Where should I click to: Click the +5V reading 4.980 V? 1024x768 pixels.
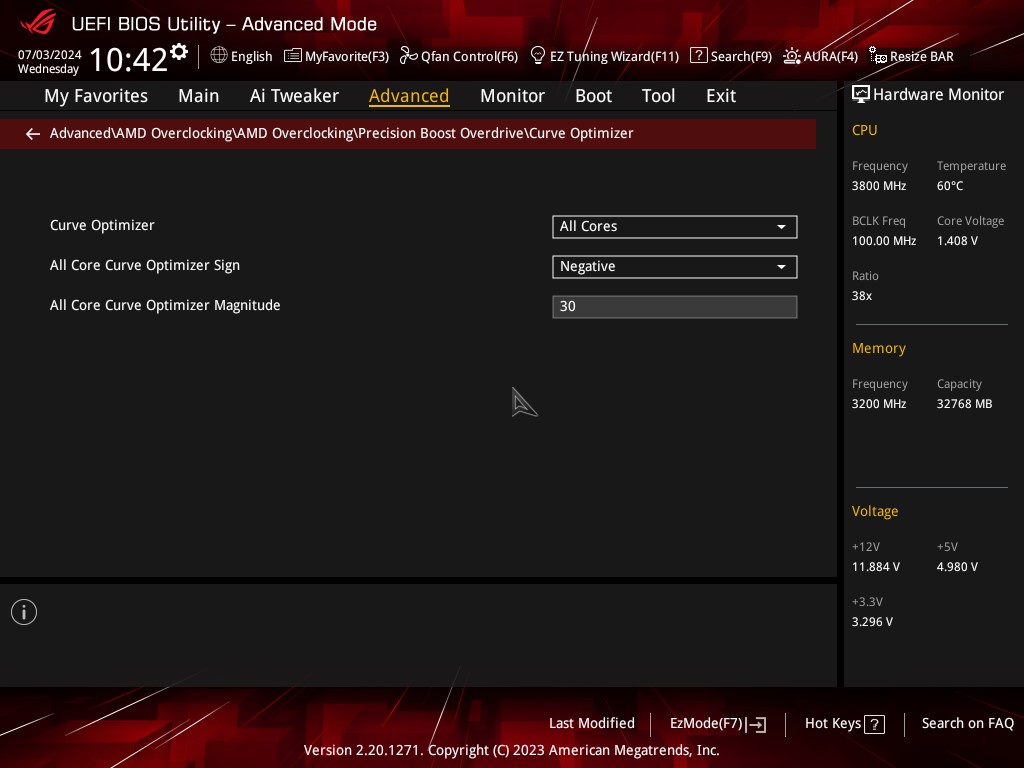coord(957,567)
